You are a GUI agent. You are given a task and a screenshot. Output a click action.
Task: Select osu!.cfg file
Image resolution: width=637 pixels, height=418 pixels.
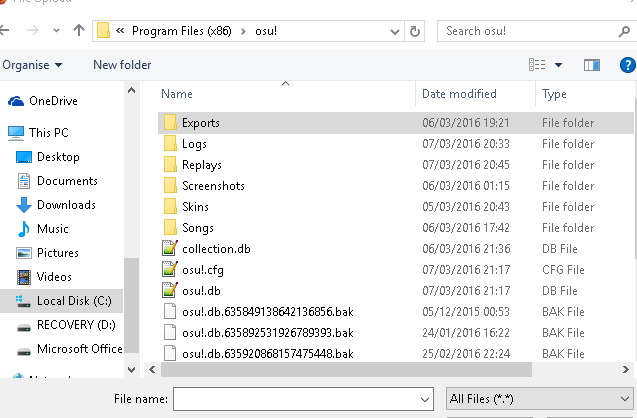click(x=396, y=270)
